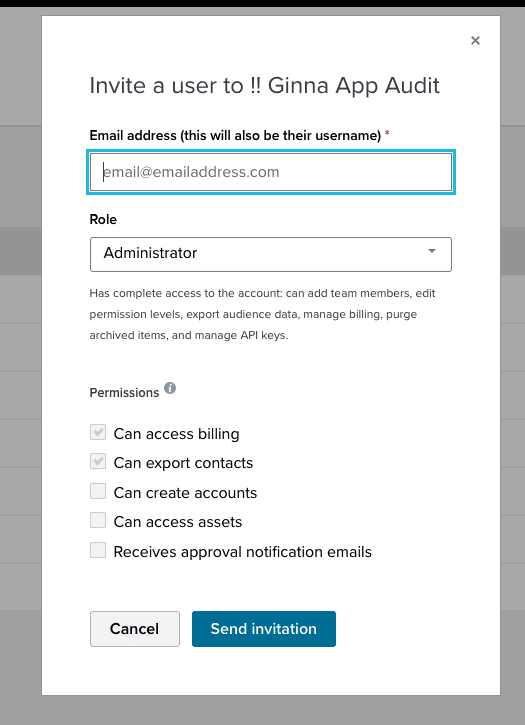Enable the Can access assets checkbox
Viewport: 525px width, 725px height.
(x=98, y=521)
